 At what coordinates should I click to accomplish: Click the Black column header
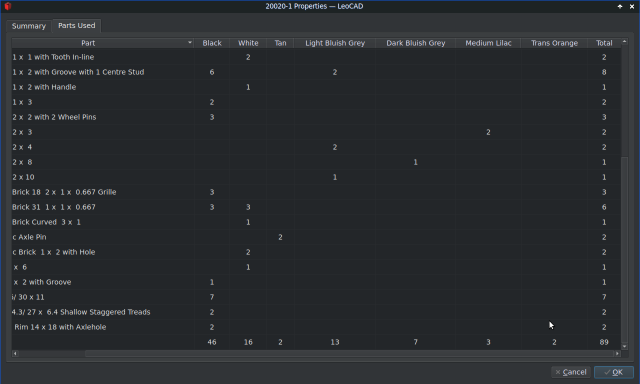(211, 43)
